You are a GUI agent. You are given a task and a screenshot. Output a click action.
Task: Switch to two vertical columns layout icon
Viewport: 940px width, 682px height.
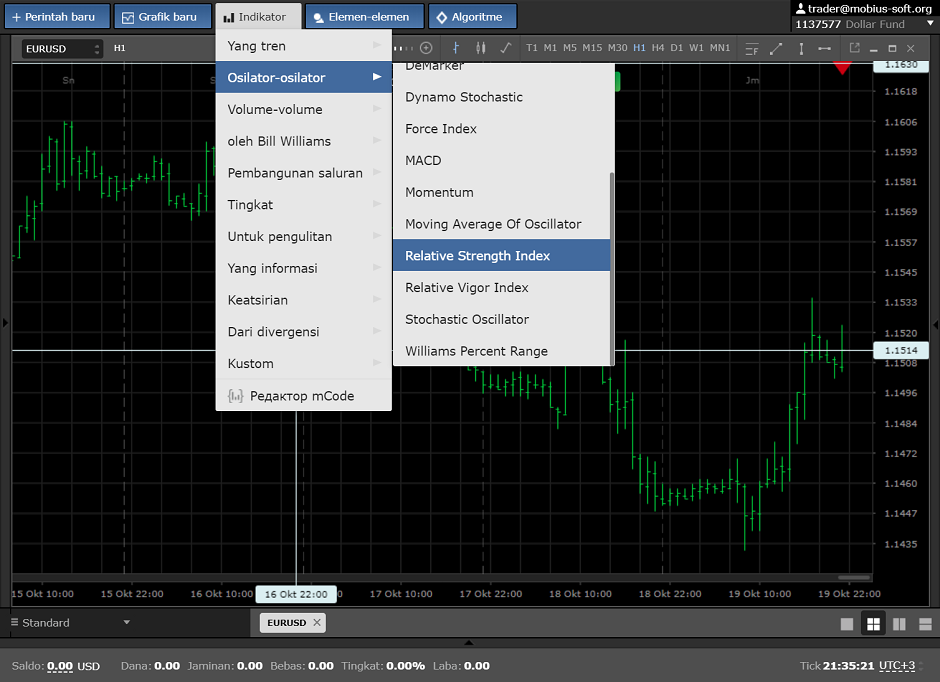click(899, 624)
